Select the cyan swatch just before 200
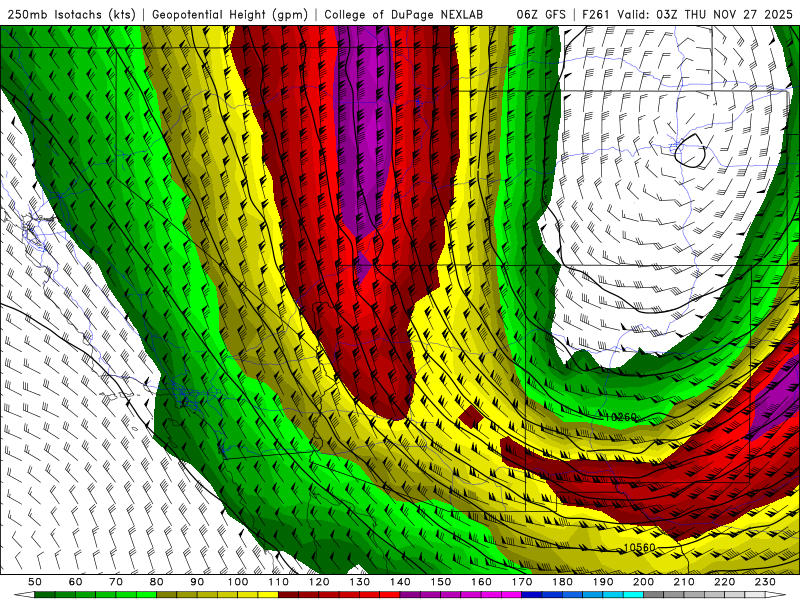This screenshot has width=800, height=600. [633, 595]
